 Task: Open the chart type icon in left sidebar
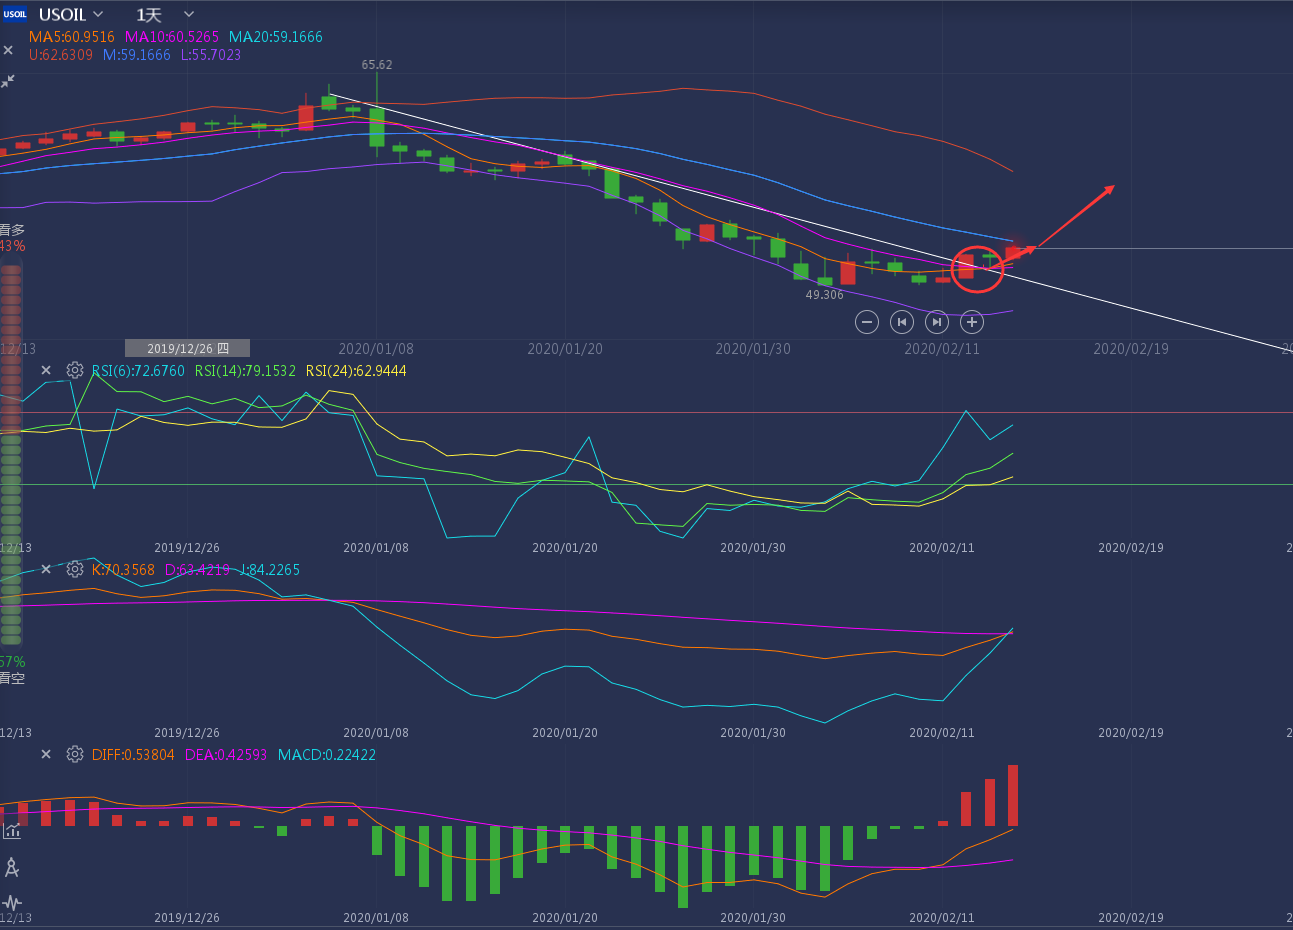click(x=12, y=830)
